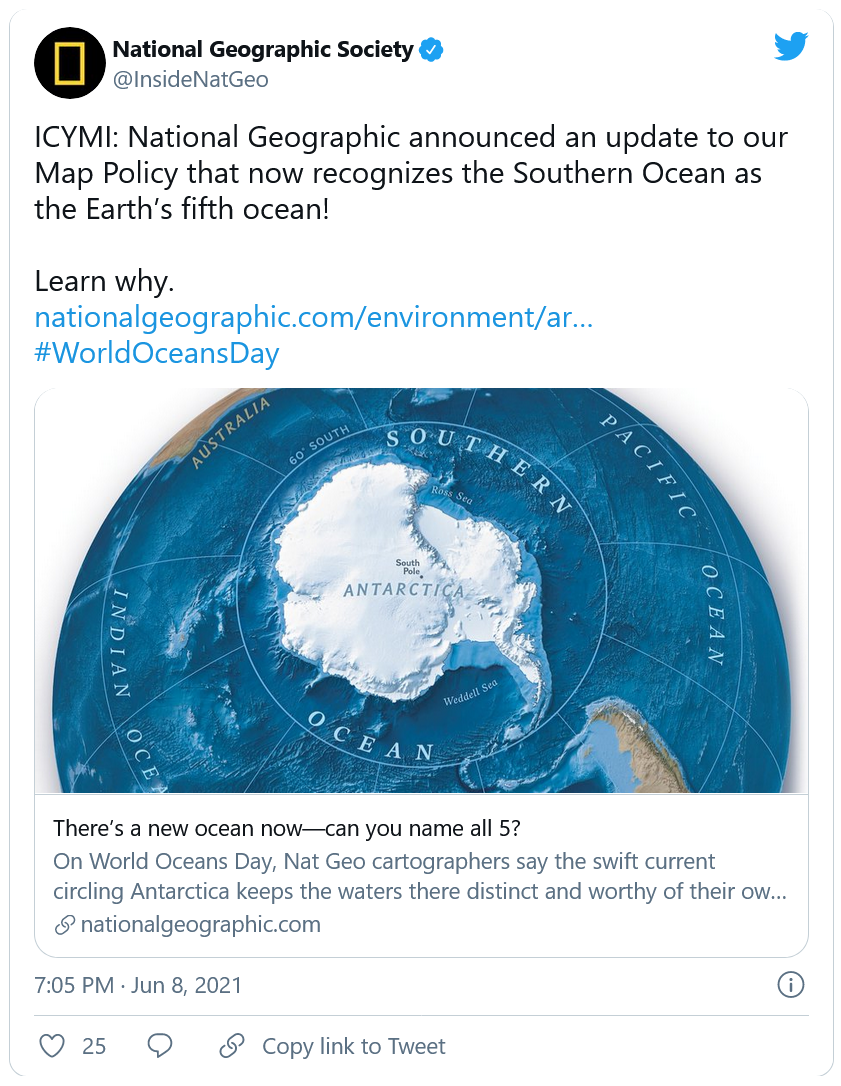This screenshot has width=841, height=1086.
Task: Open the #WorldOceansDay hashtag
Action: point(157,353)
